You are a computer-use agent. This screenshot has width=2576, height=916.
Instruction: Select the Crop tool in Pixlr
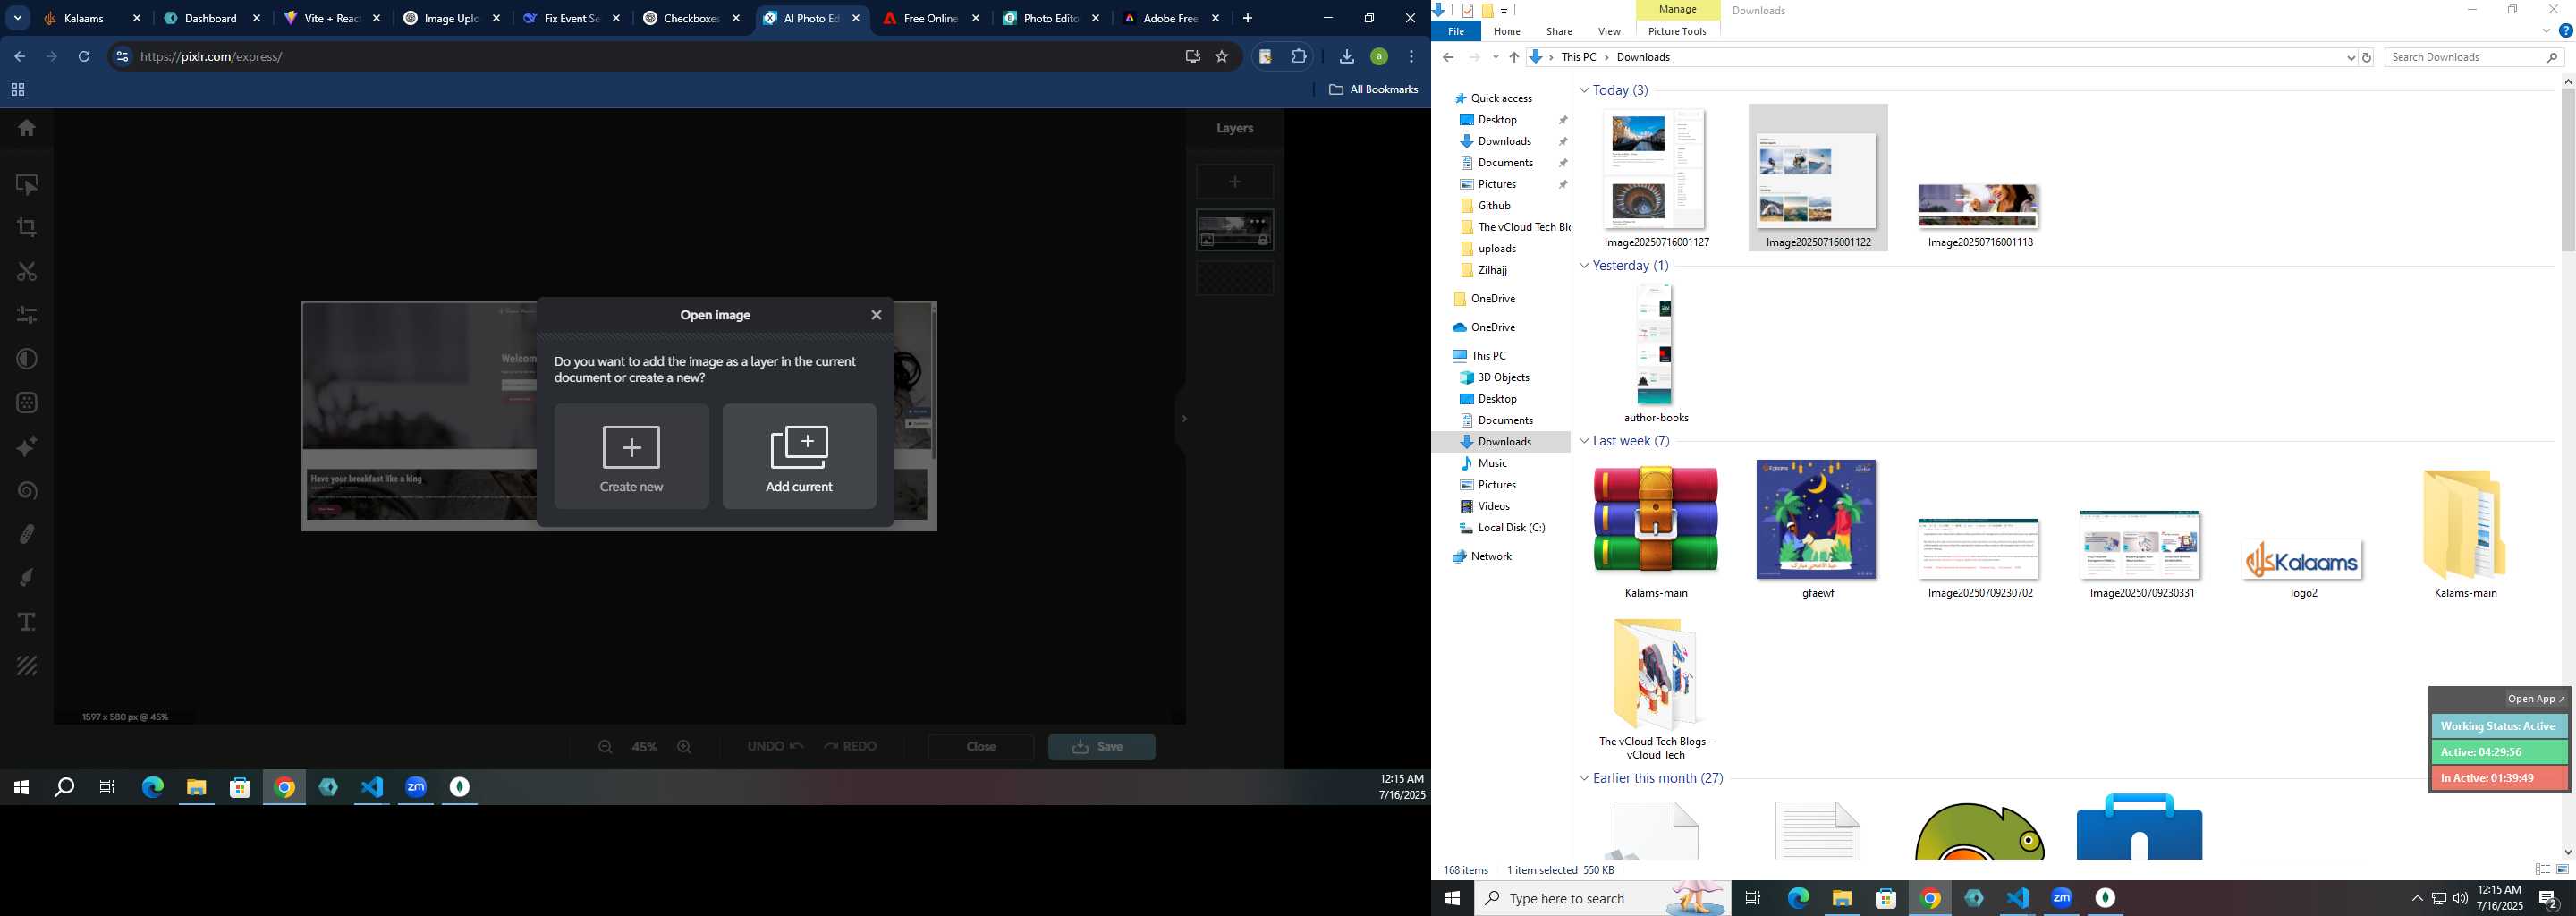(x=27, y=228)
